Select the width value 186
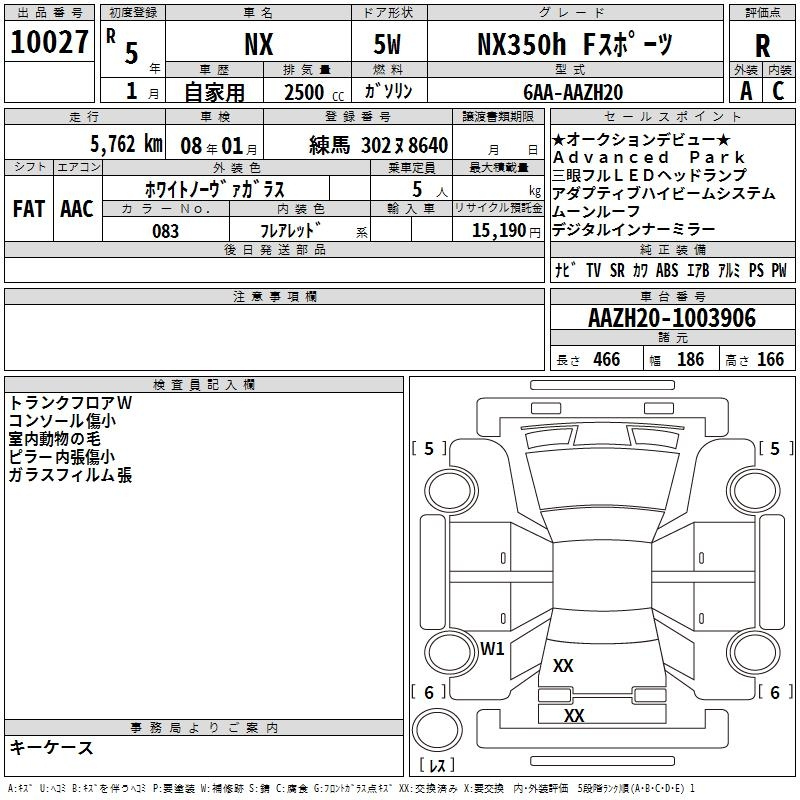 coord(690,360)
